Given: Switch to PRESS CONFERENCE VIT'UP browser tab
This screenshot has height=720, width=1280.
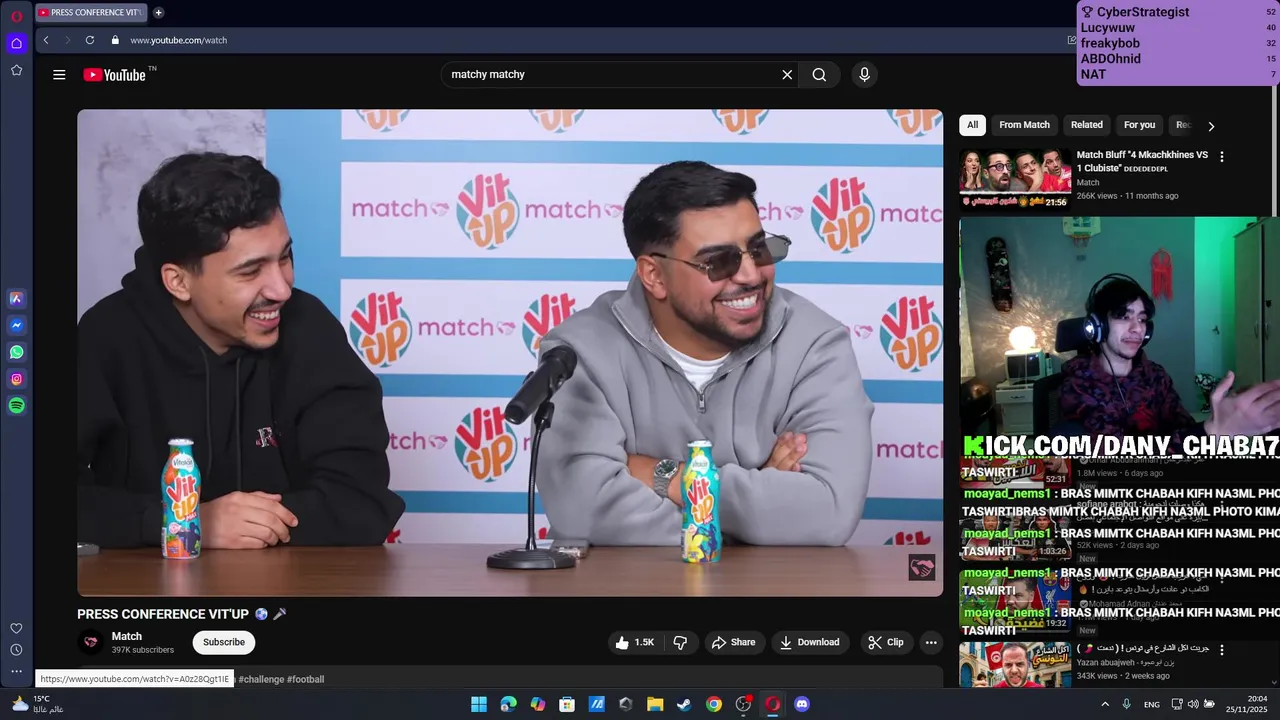Looking at the screenshot, I should 91,13.
